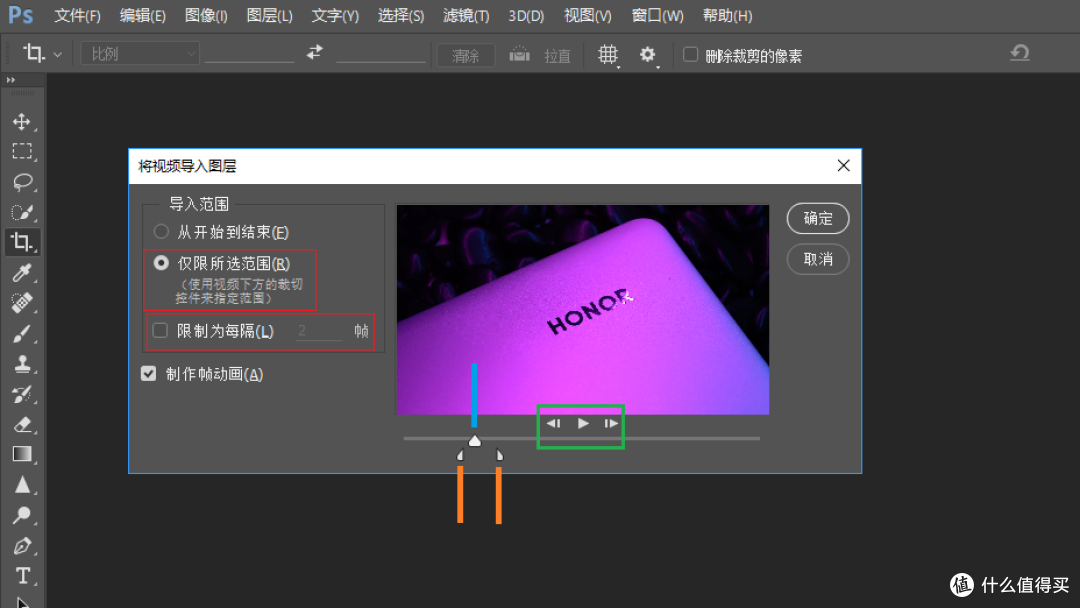Select the Quick Selection tool
Image resolution: width=1080 pixels, height=608 pixels.
[22, 212]
